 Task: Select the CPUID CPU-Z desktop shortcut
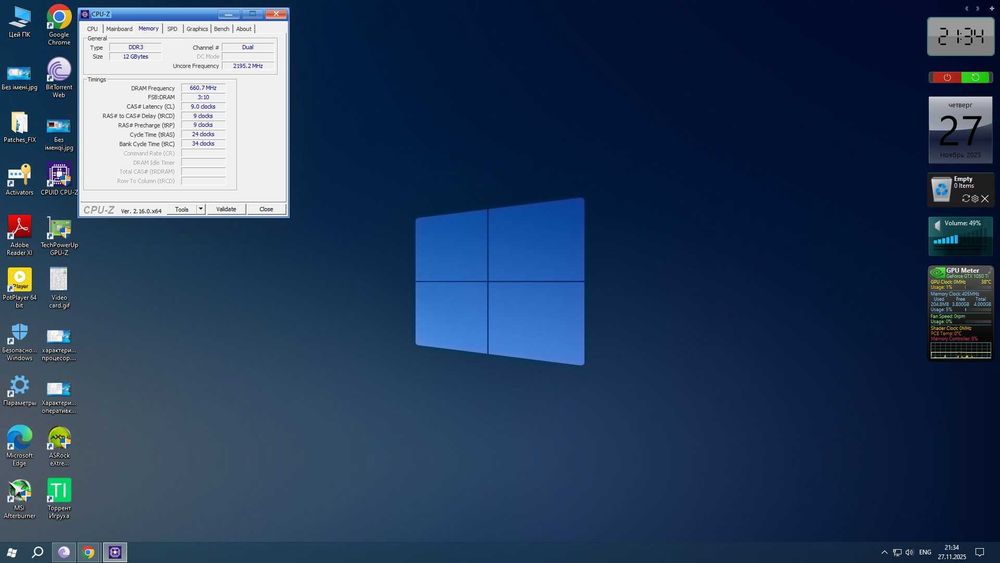pyautogui.click(x=59, y=180)
